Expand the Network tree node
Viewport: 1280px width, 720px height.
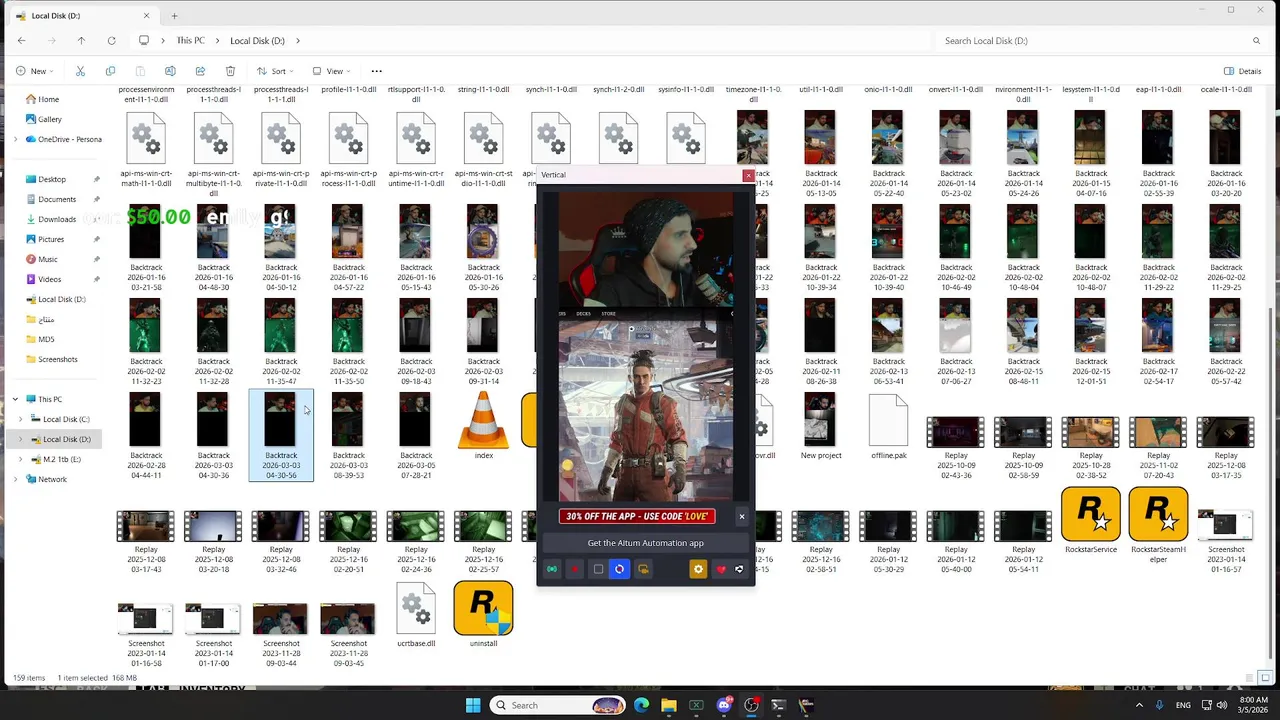(15, 479)
